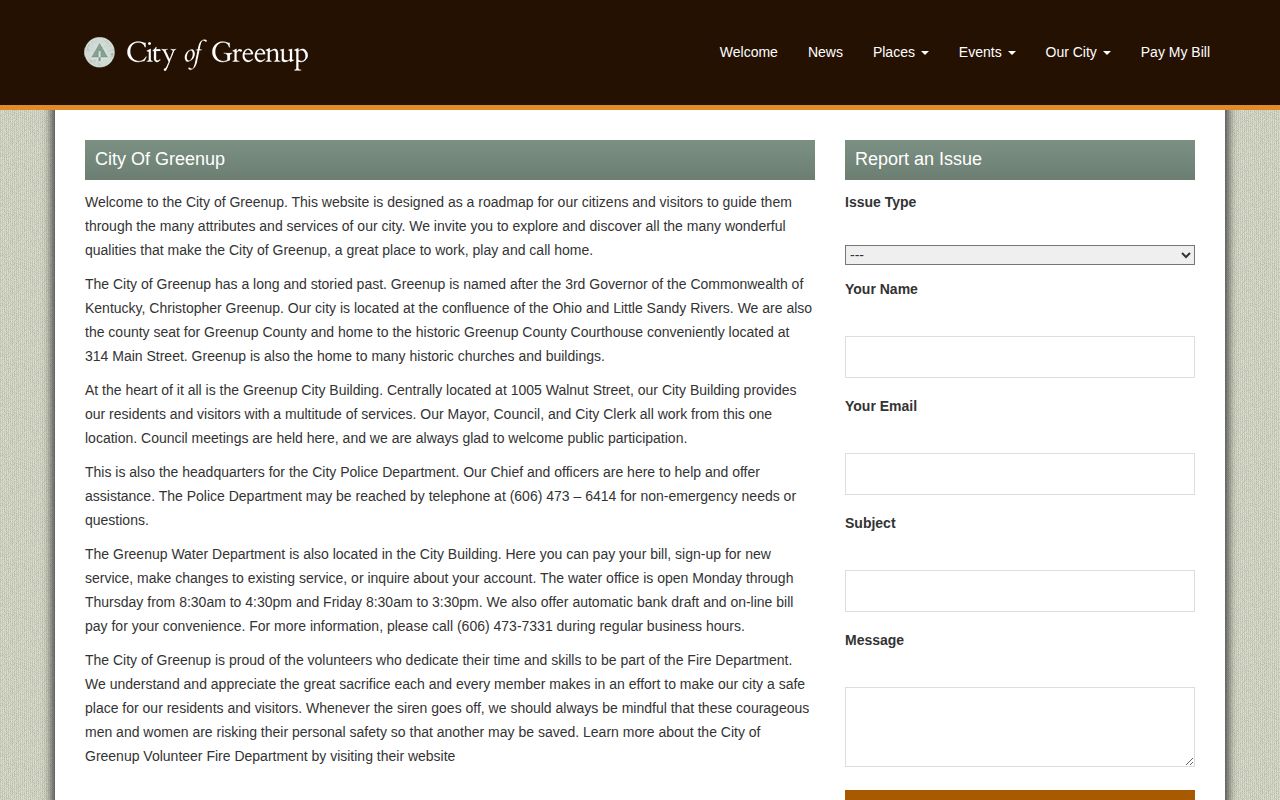Click the 'Issue Type' field label
The height and width of the screenshot is (800, 1280).
(x=880, y=202)
